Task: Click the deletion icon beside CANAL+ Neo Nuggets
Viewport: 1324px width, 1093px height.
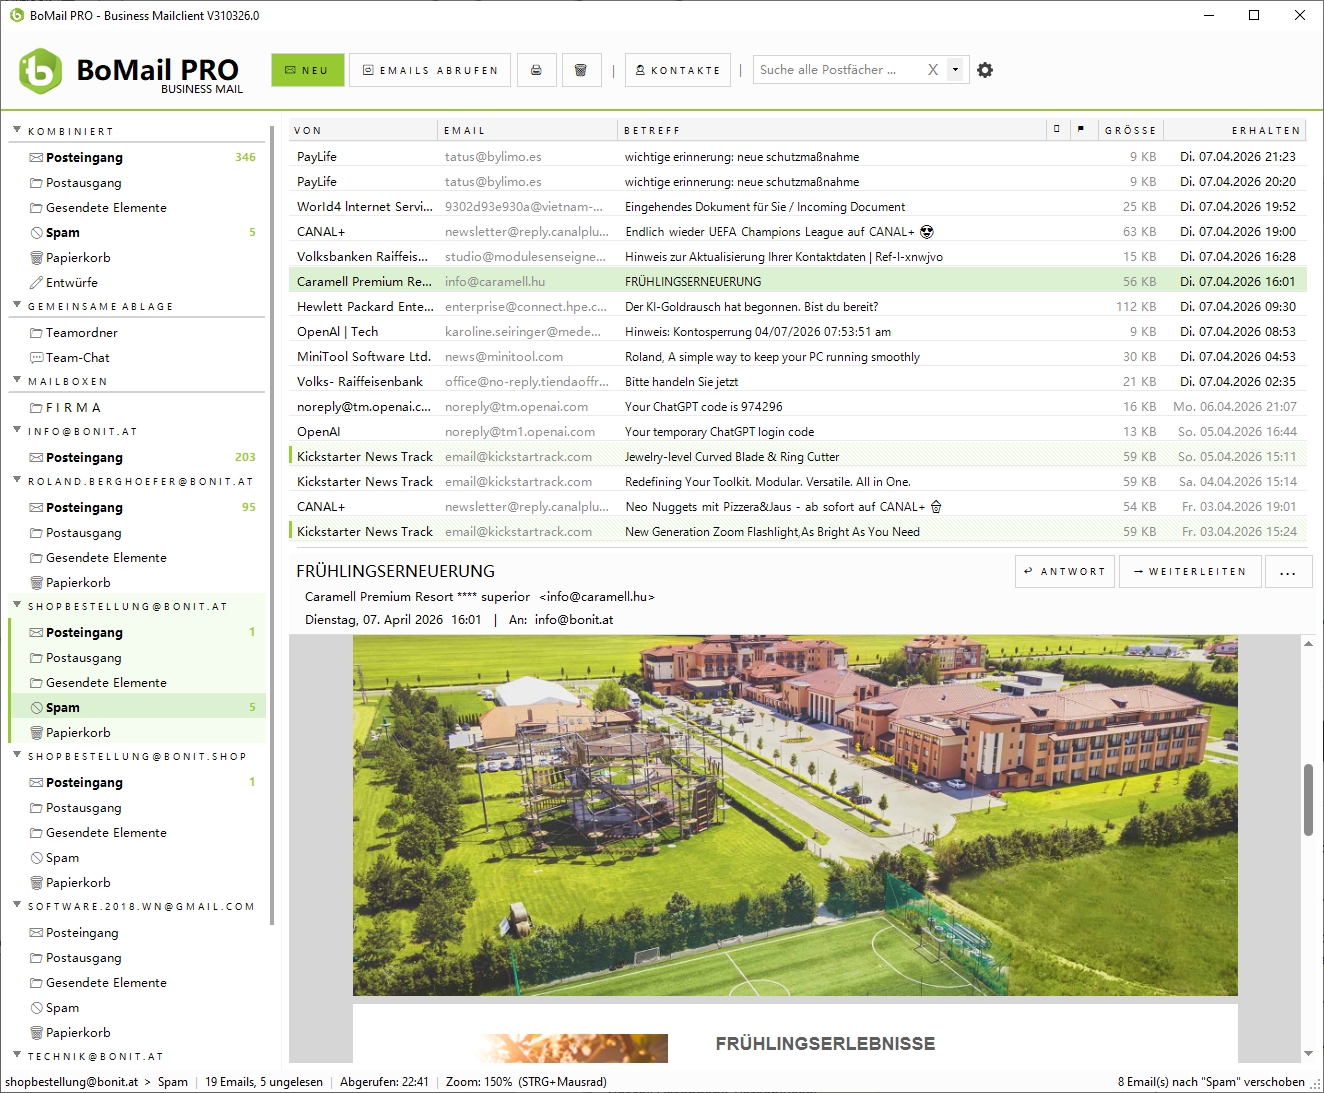Action: [936, 507]
